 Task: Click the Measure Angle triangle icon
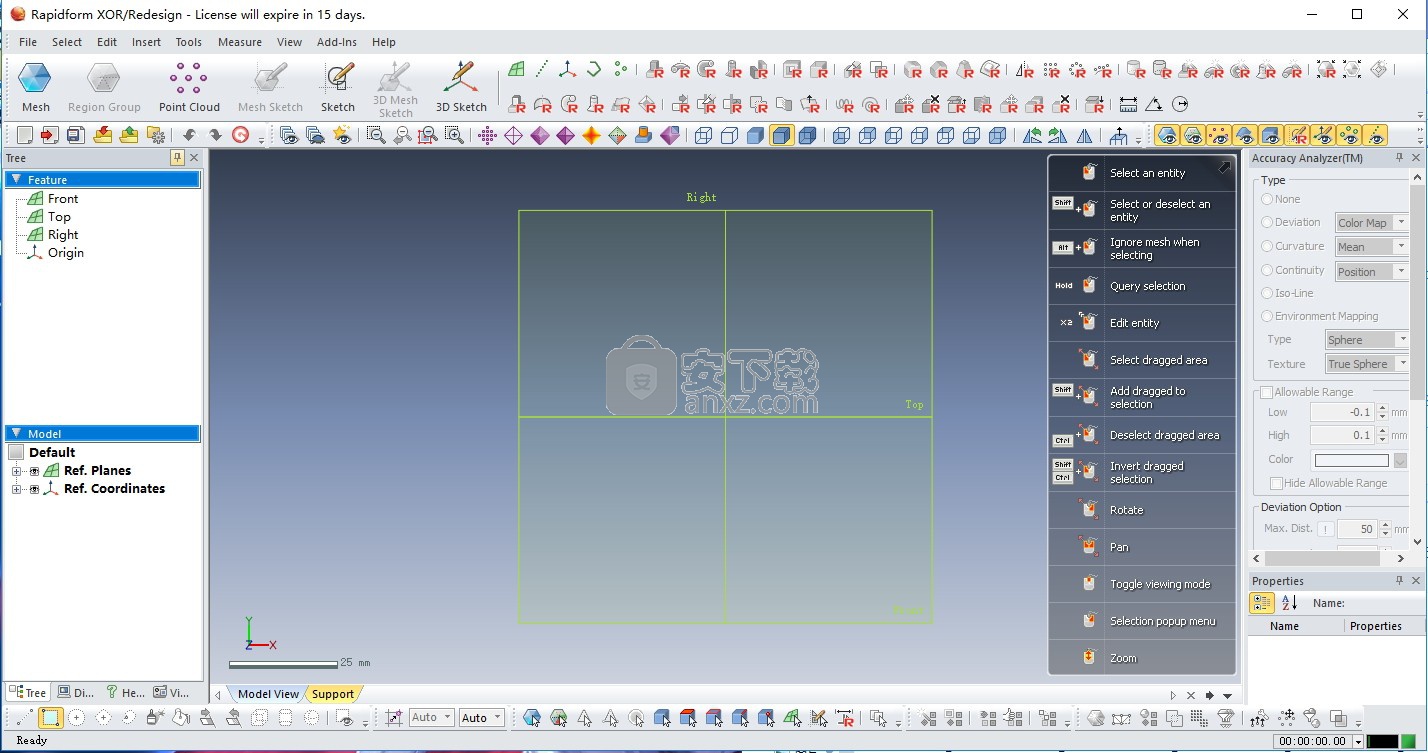point(1154,104)
